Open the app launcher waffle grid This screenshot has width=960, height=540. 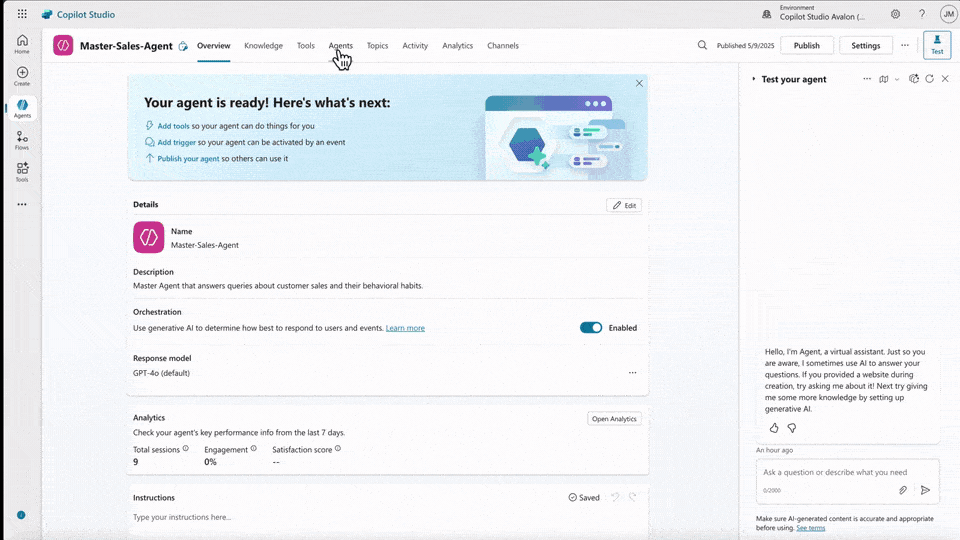click(22, 14)
